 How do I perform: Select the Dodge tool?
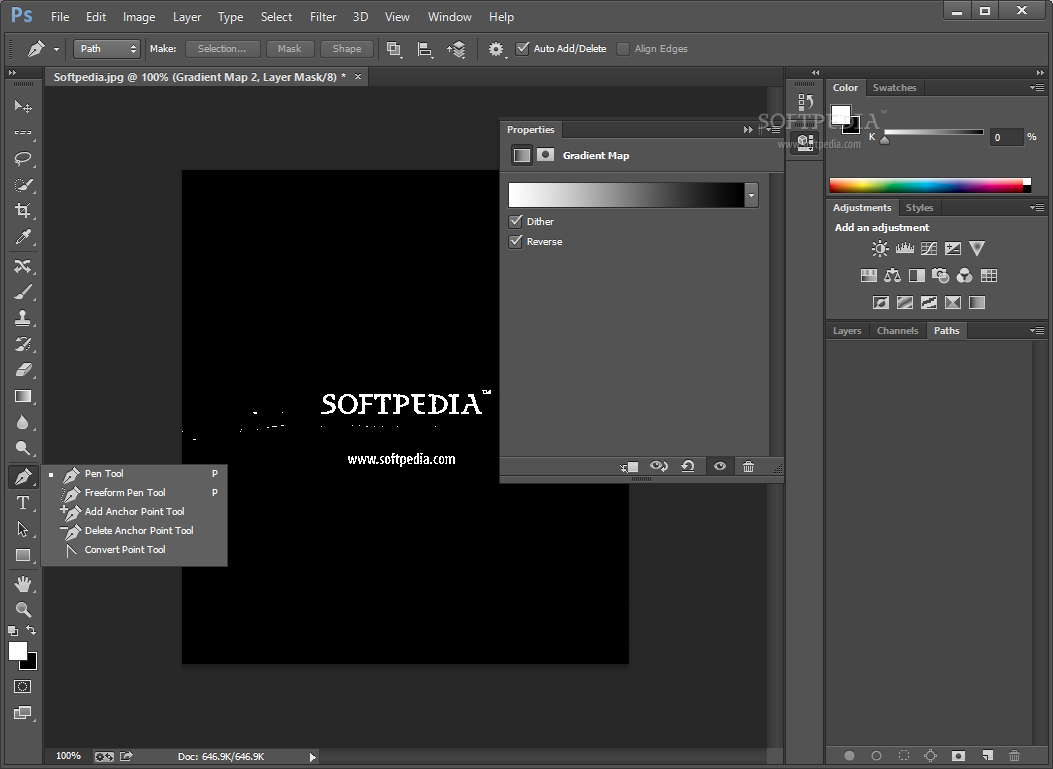(23, 449)
